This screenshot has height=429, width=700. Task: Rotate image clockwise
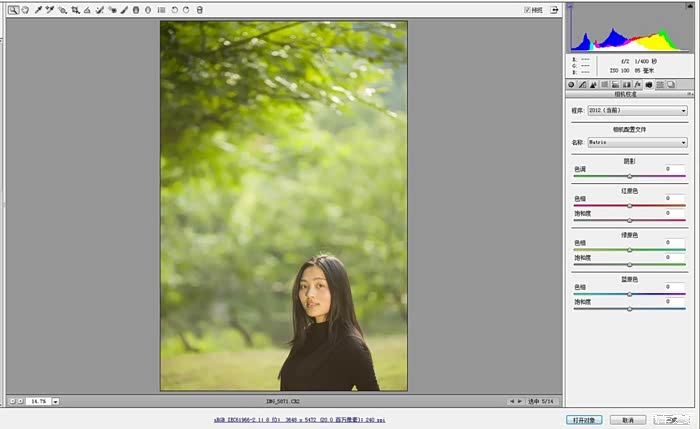186,10
